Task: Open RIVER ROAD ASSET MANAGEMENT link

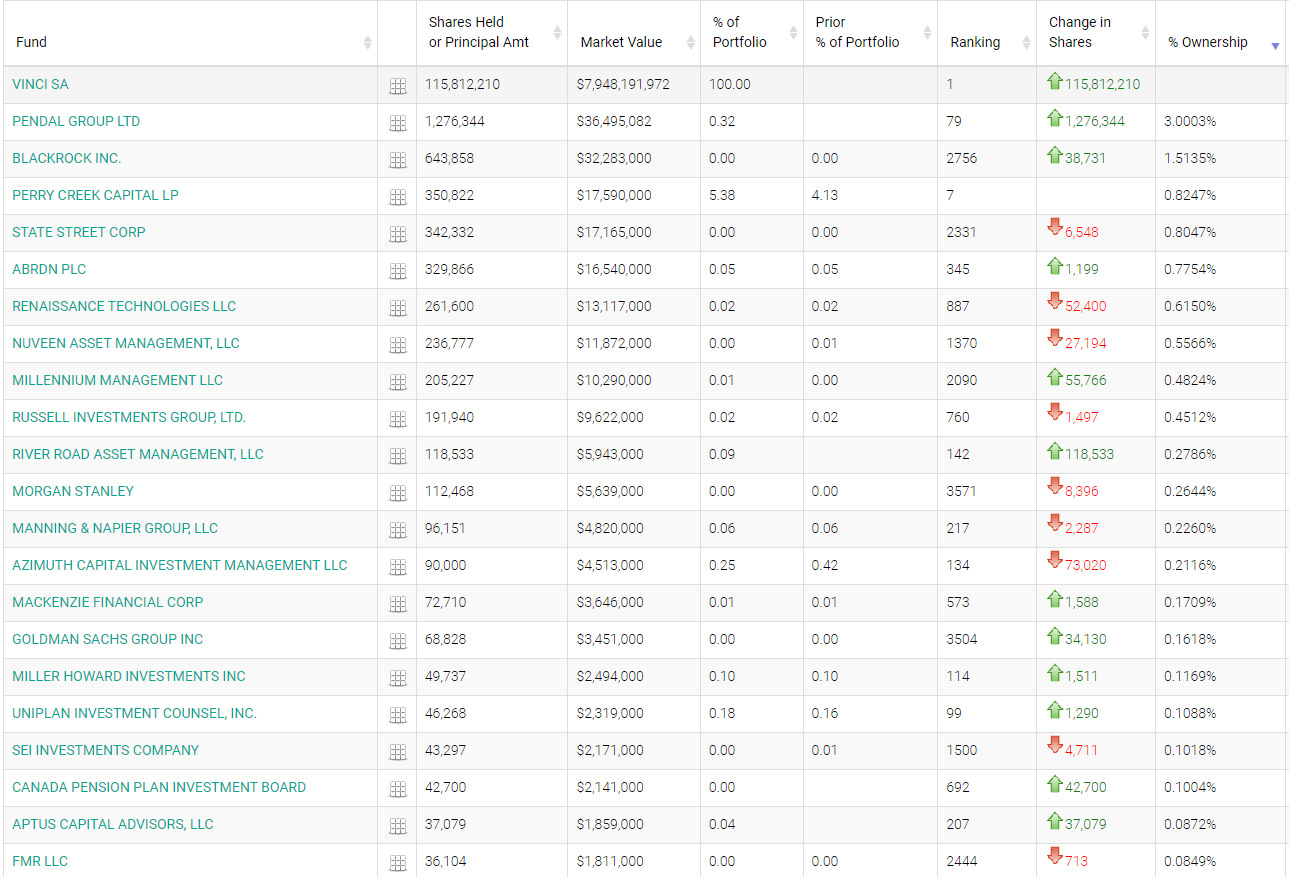Action: point(138,454)
